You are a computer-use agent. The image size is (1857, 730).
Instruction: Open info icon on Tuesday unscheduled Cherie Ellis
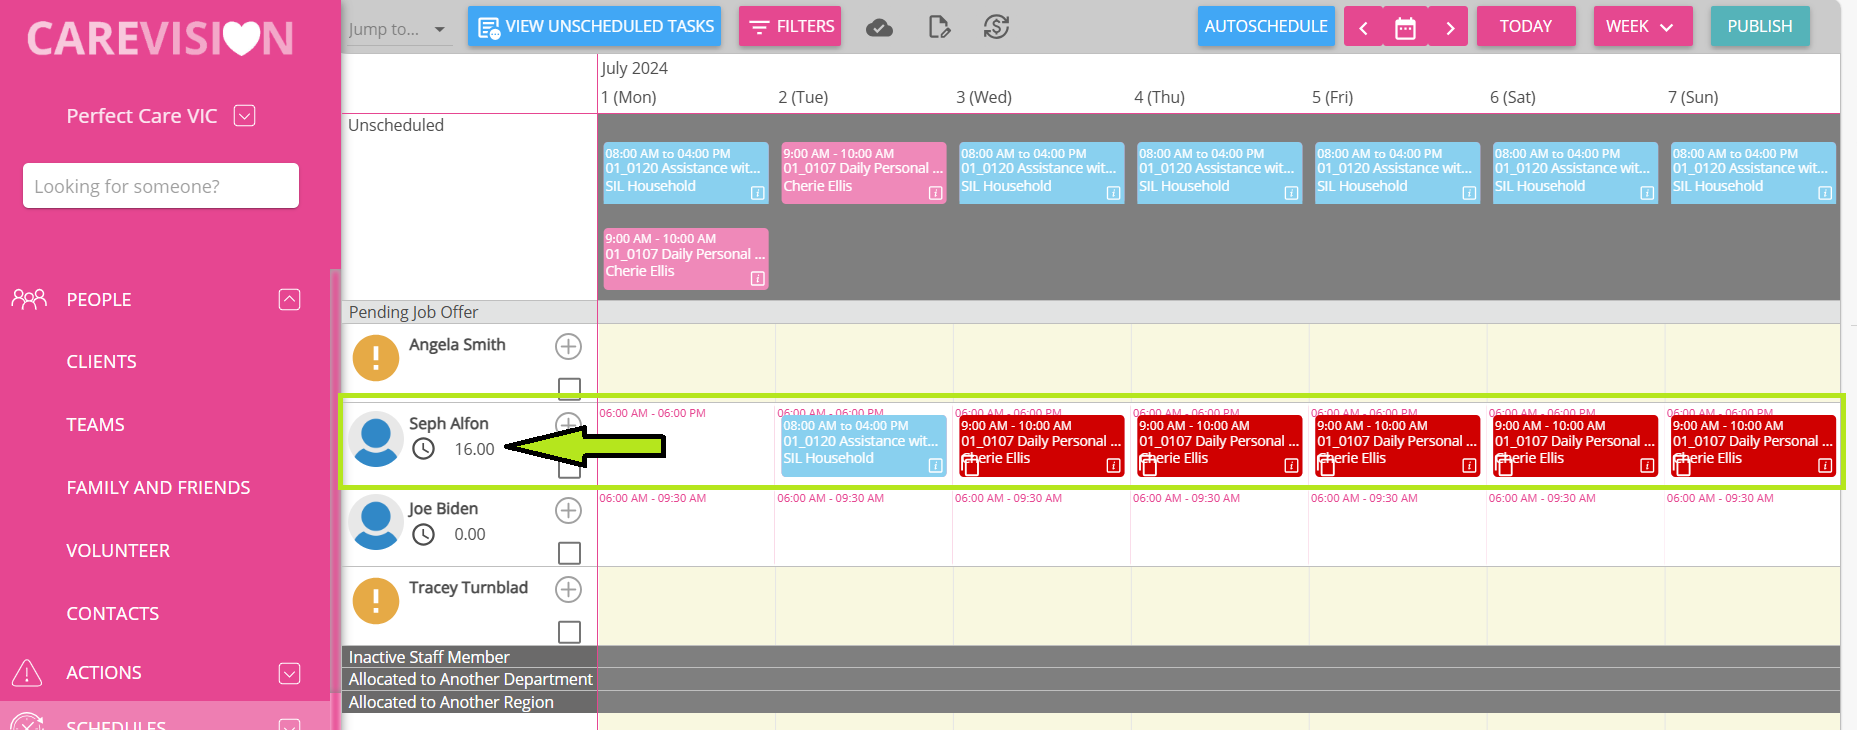(936, 193)
